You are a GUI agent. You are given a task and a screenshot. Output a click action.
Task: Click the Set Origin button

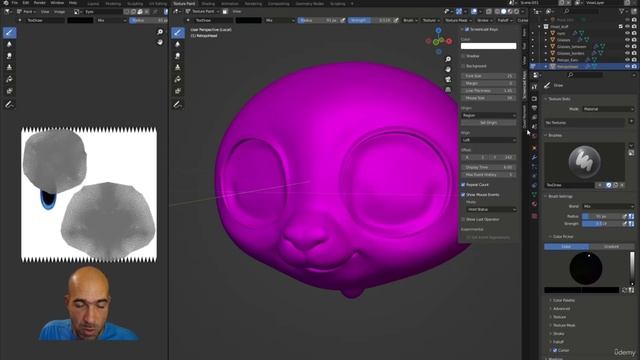(489, 123)
